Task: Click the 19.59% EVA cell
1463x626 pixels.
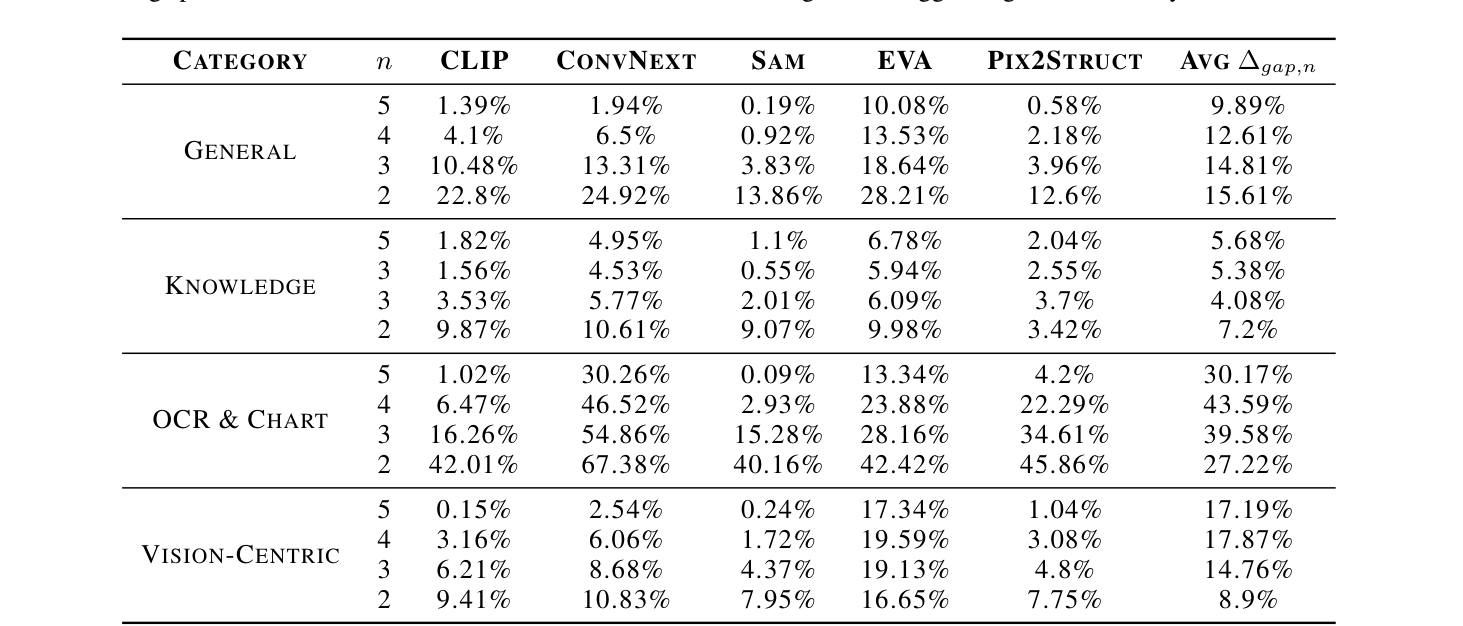Action: coord(904,540)
